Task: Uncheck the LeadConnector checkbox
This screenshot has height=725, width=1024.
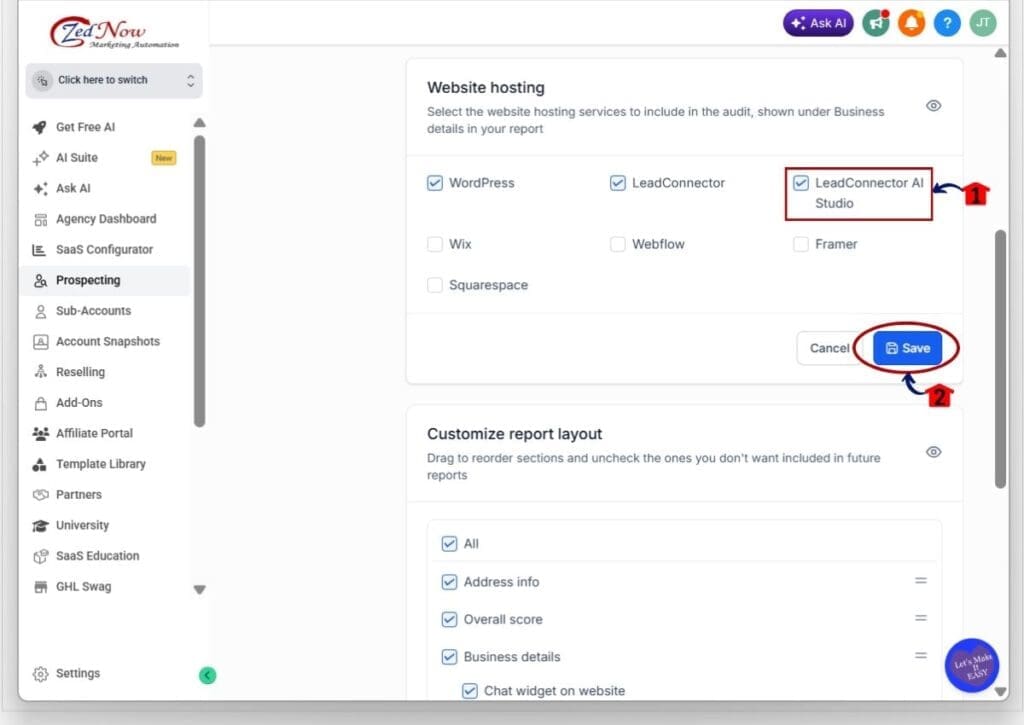Action: [x=618, y=183]
